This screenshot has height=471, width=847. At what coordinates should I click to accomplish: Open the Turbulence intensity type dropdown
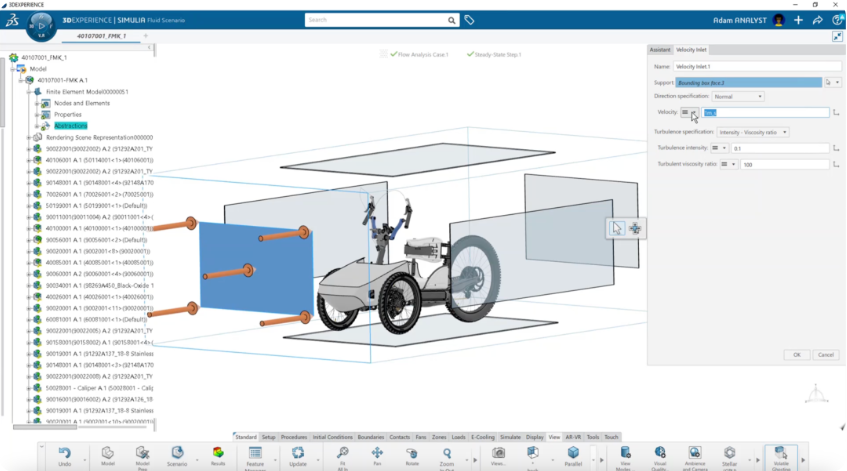[719, 148]
